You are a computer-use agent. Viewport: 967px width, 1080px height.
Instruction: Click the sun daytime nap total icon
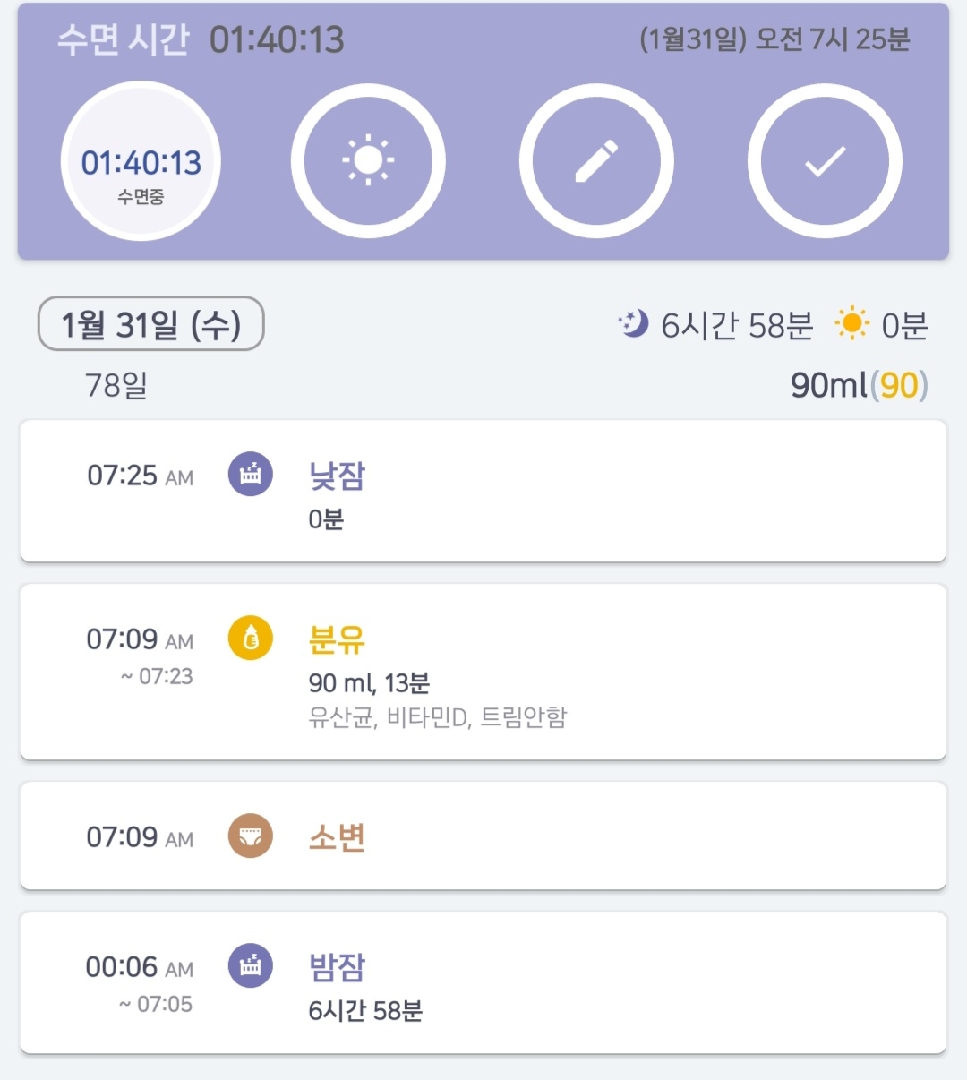(852, 324)
